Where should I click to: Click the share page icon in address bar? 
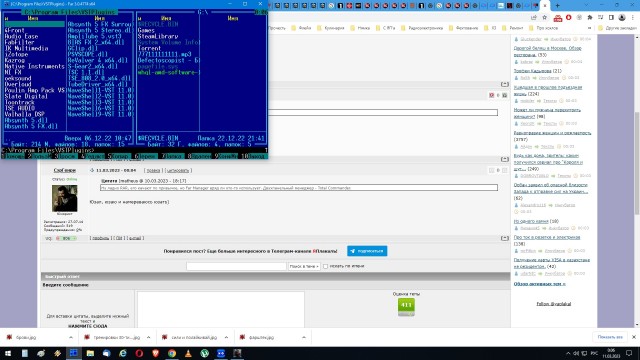click(533, 18)
